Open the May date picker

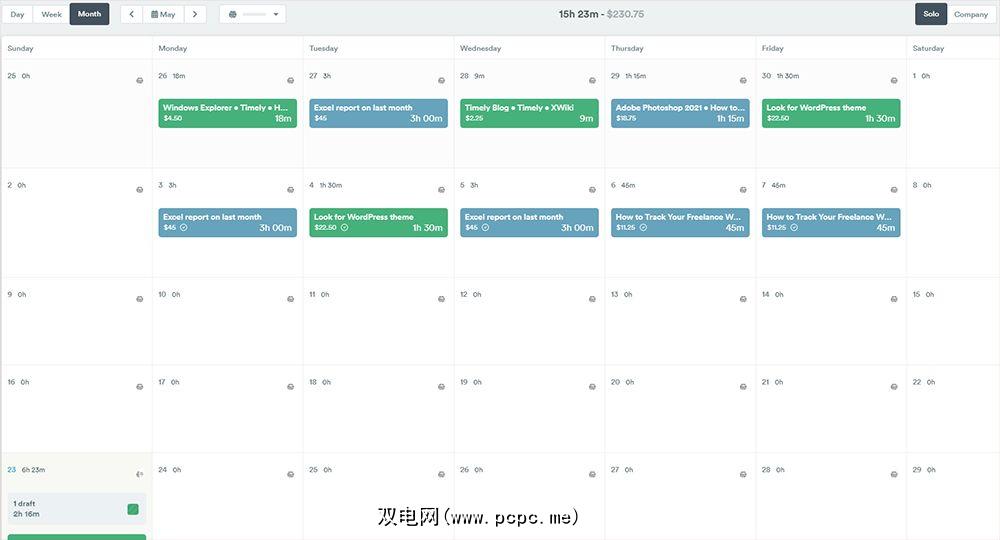[163, 14]
